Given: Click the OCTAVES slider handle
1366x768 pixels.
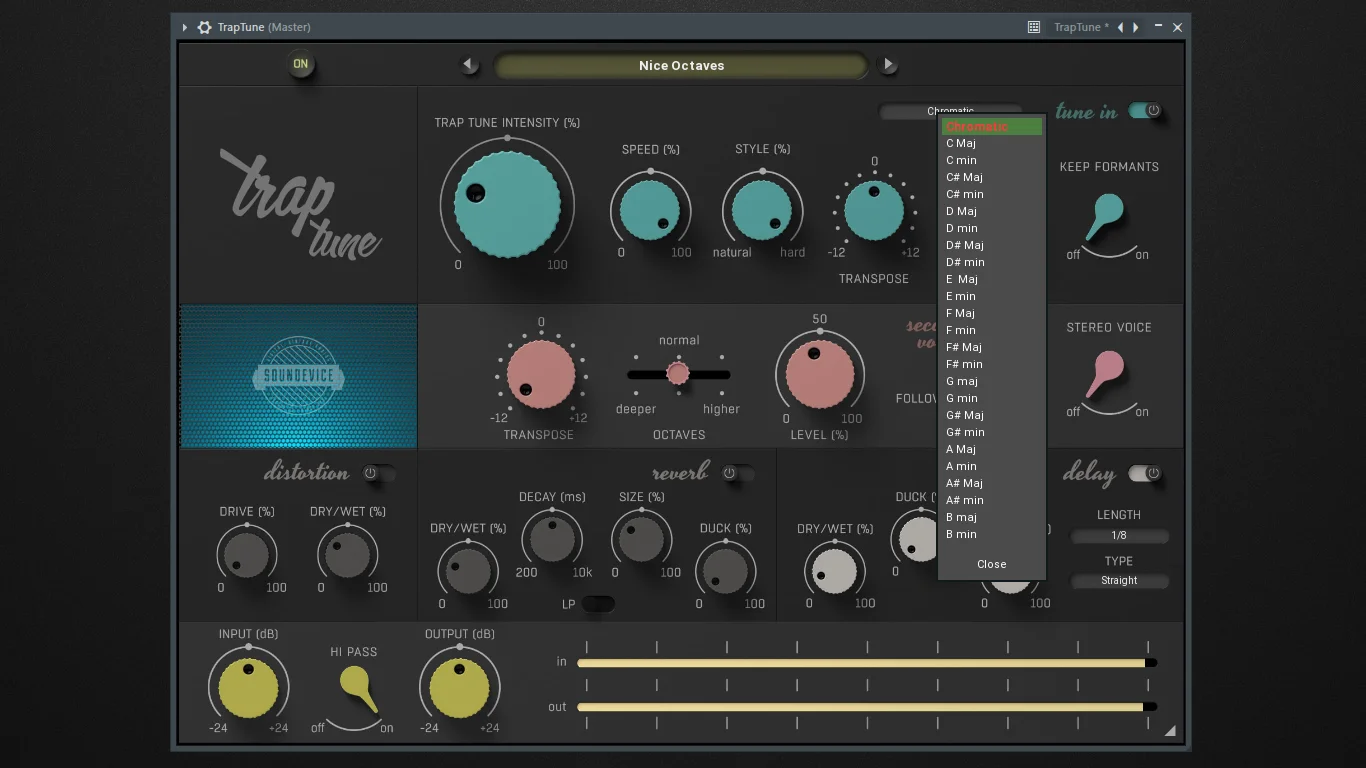Looking at the screenshot, I should (x=678, y=374).
